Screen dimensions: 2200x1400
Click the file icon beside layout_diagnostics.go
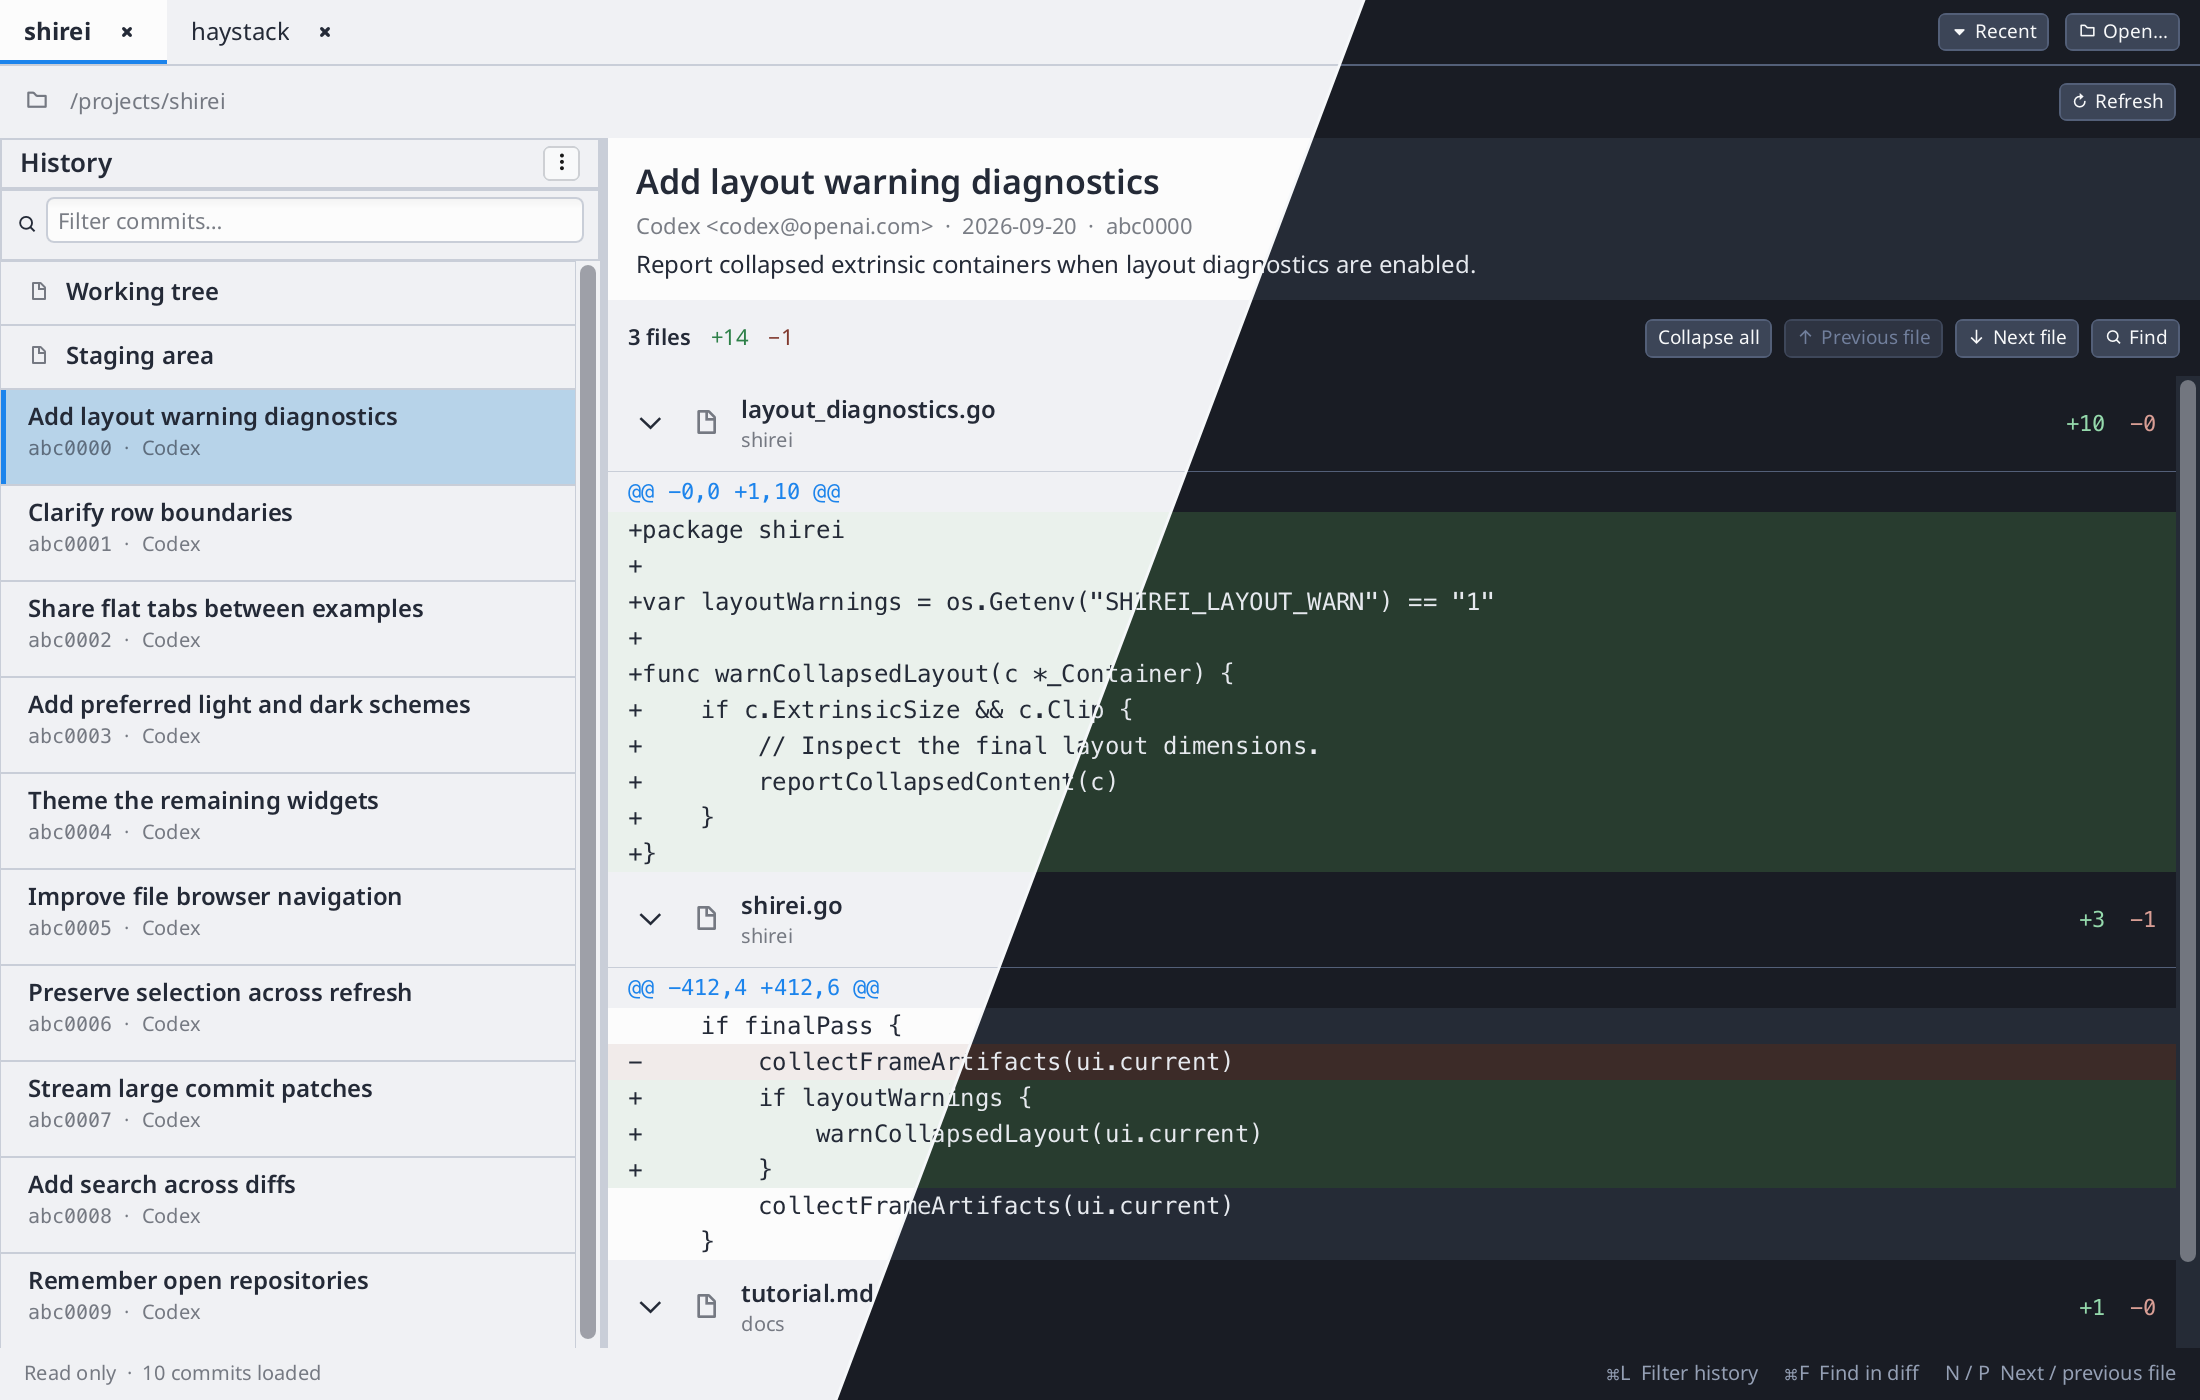pyautogui.click(x=706, y=423)
